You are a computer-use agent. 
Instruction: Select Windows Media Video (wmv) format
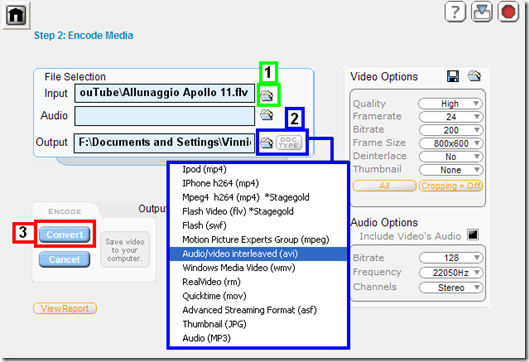point(258,268)
